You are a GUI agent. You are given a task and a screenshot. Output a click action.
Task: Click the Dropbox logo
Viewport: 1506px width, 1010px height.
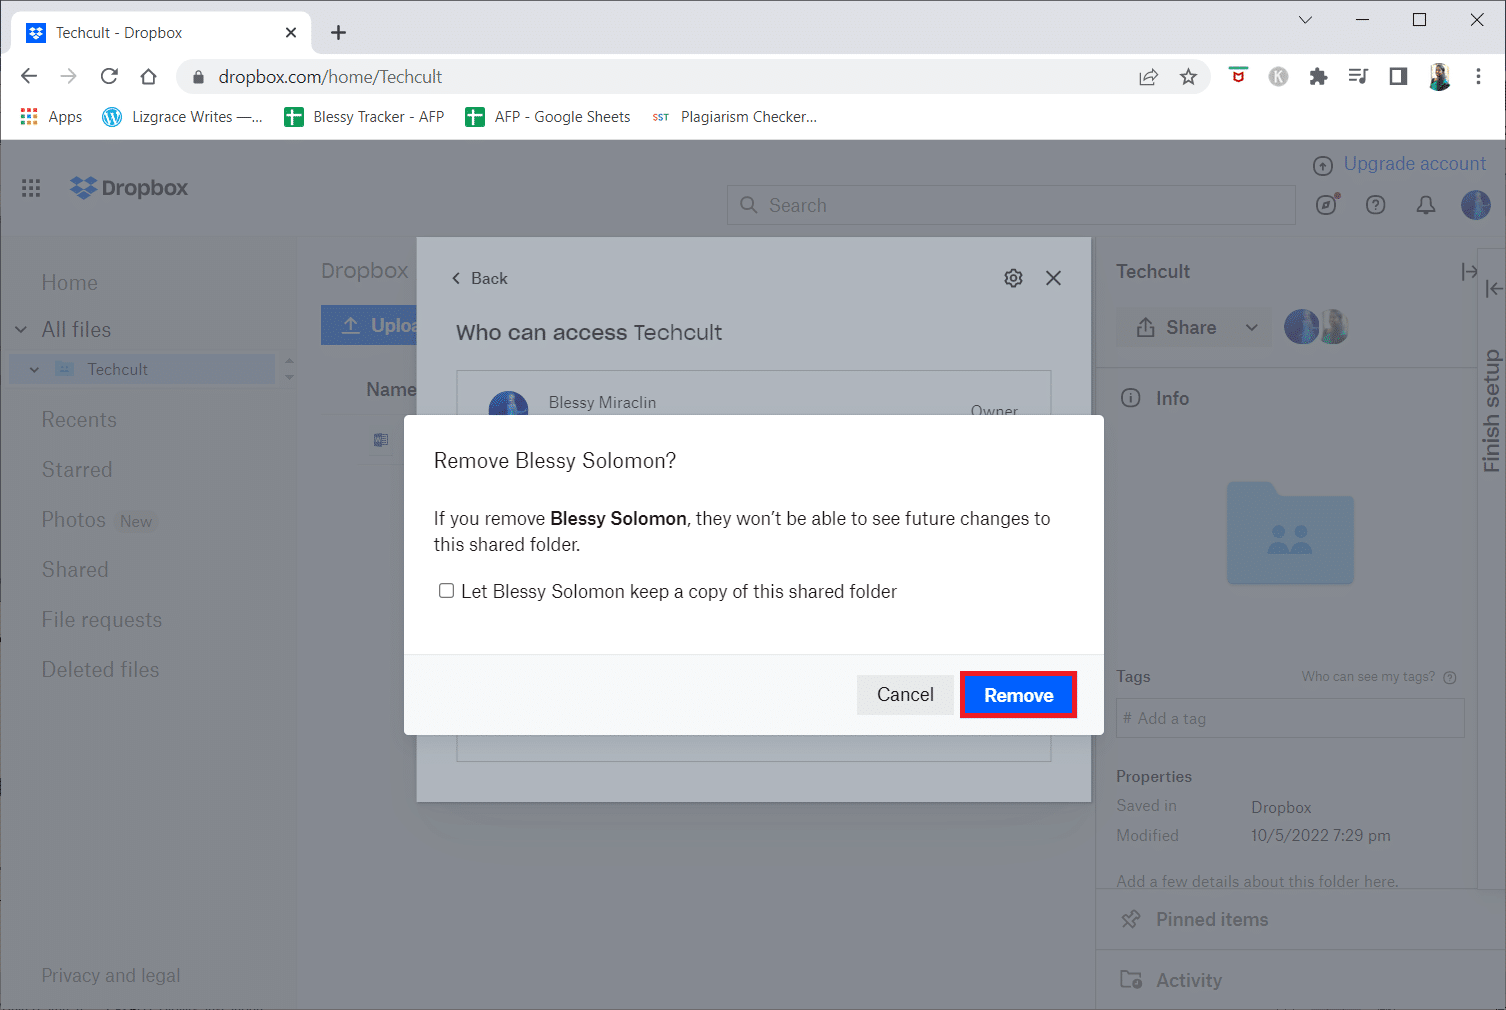[x=129, y=188]
